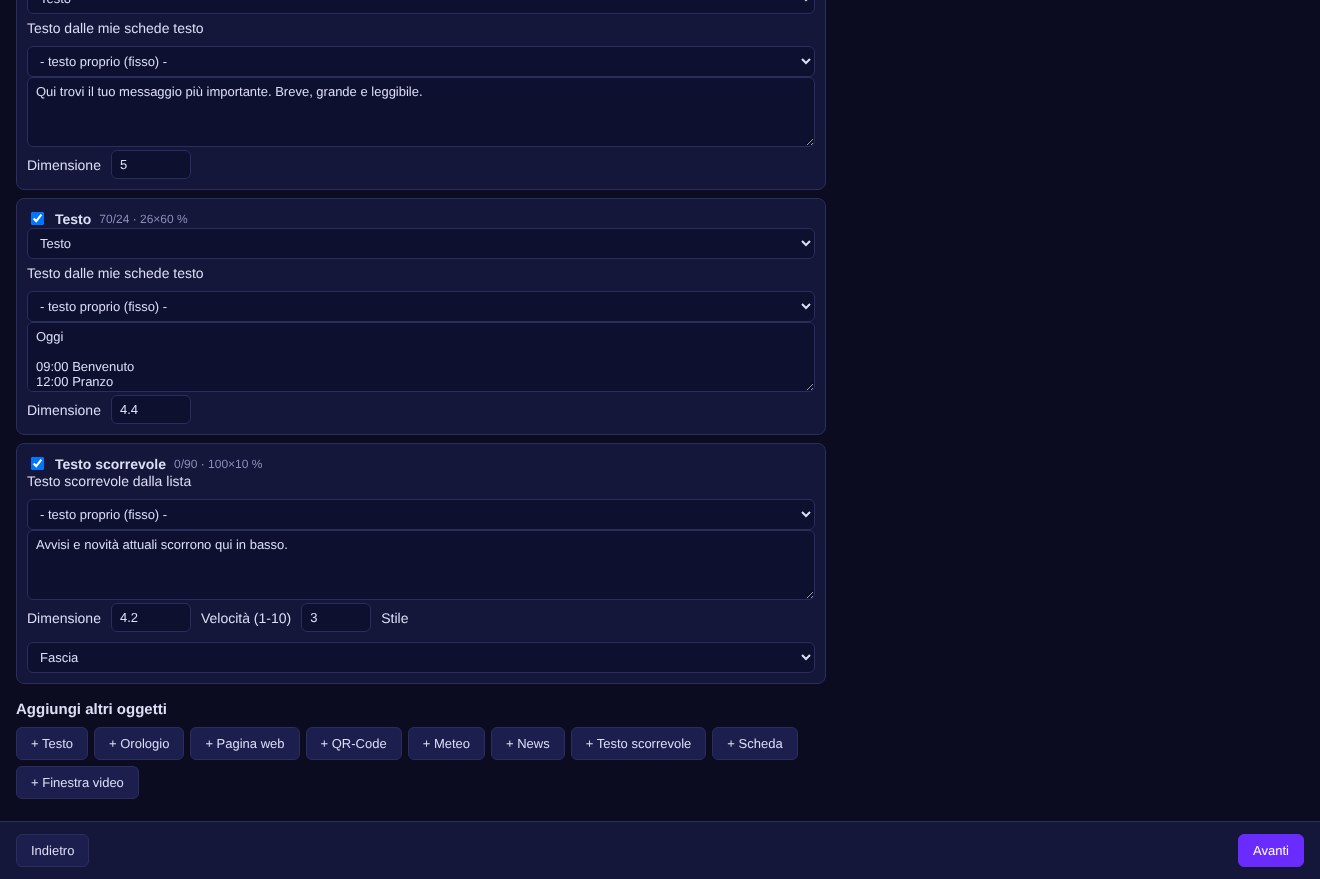Open text source dropdown above 'Oggi' textarea
This screenshot has height=879, width=1320.
point(421,306)
